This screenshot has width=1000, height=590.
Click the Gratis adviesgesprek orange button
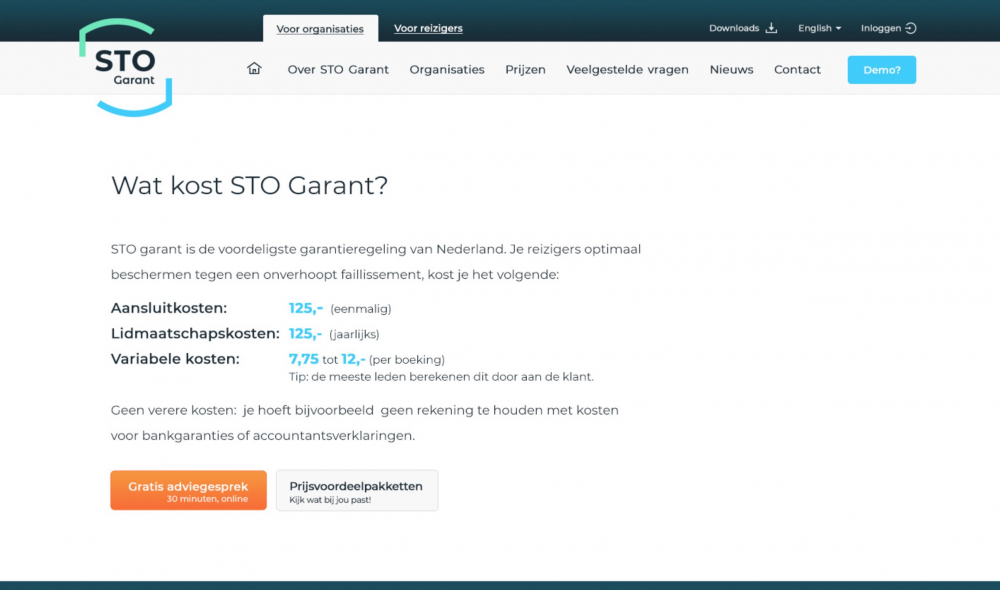coord(188,490)
